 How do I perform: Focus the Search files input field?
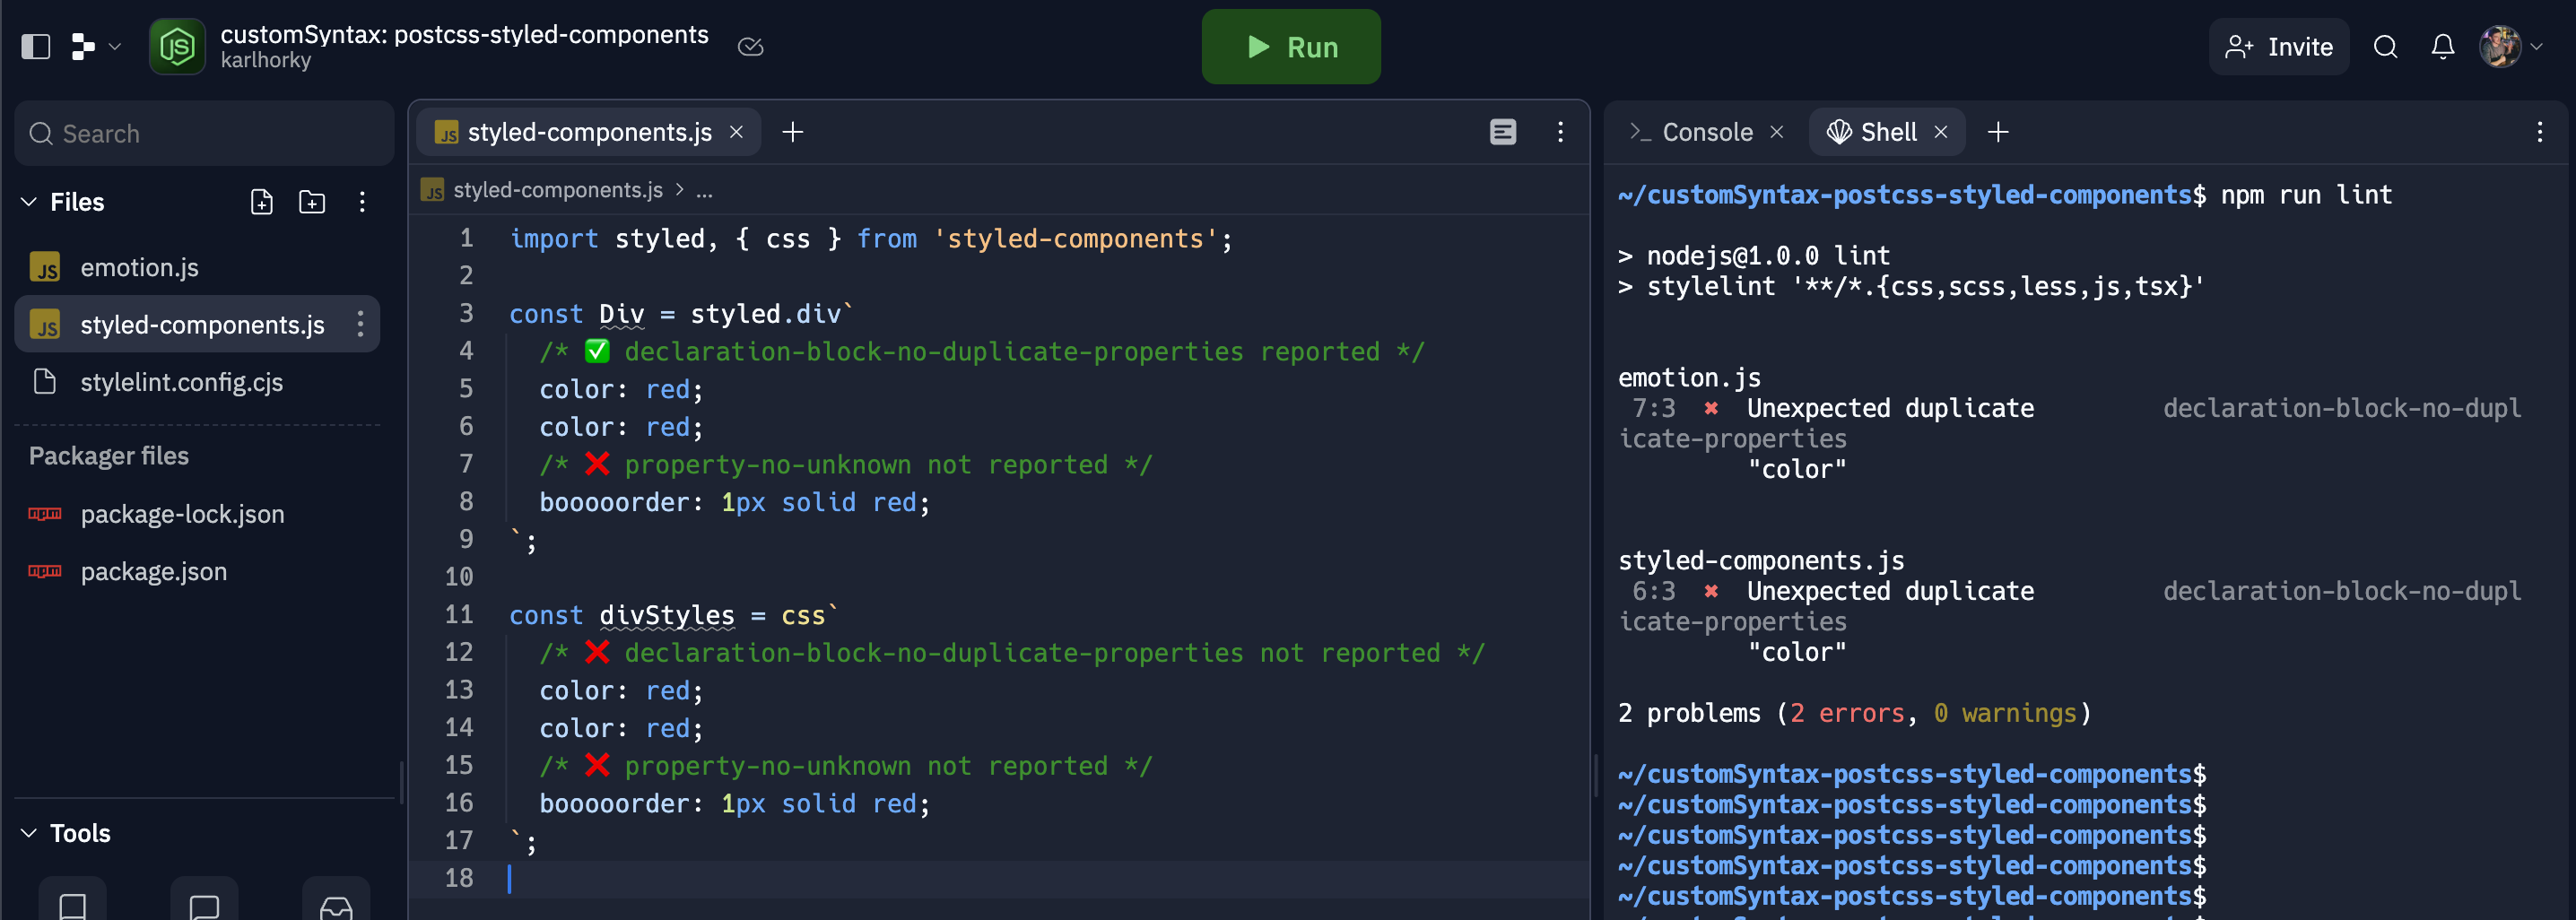(204, 133)
